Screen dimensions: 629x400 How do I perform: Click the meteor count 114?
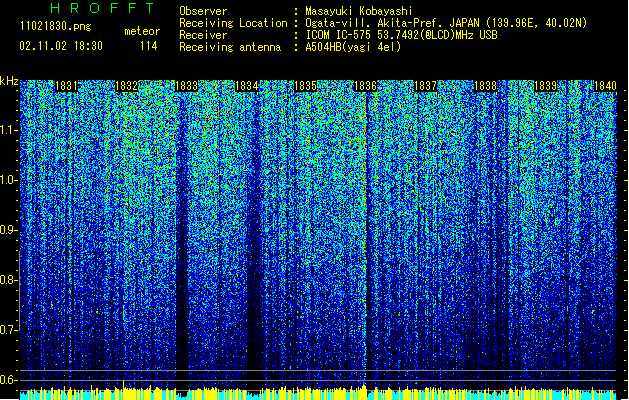click(x=148, y=46)
